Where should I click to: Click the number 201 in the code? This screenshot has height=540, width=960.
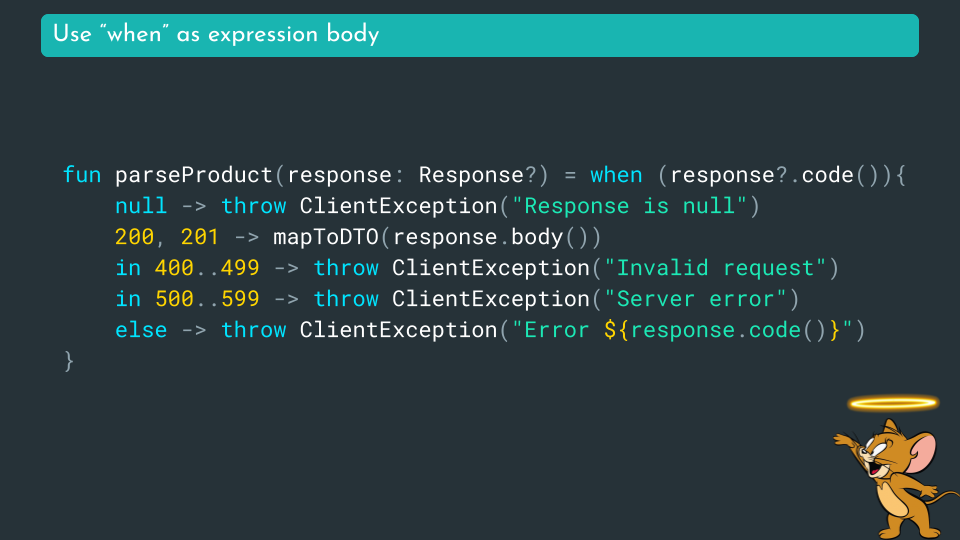[x=200, y=237]
